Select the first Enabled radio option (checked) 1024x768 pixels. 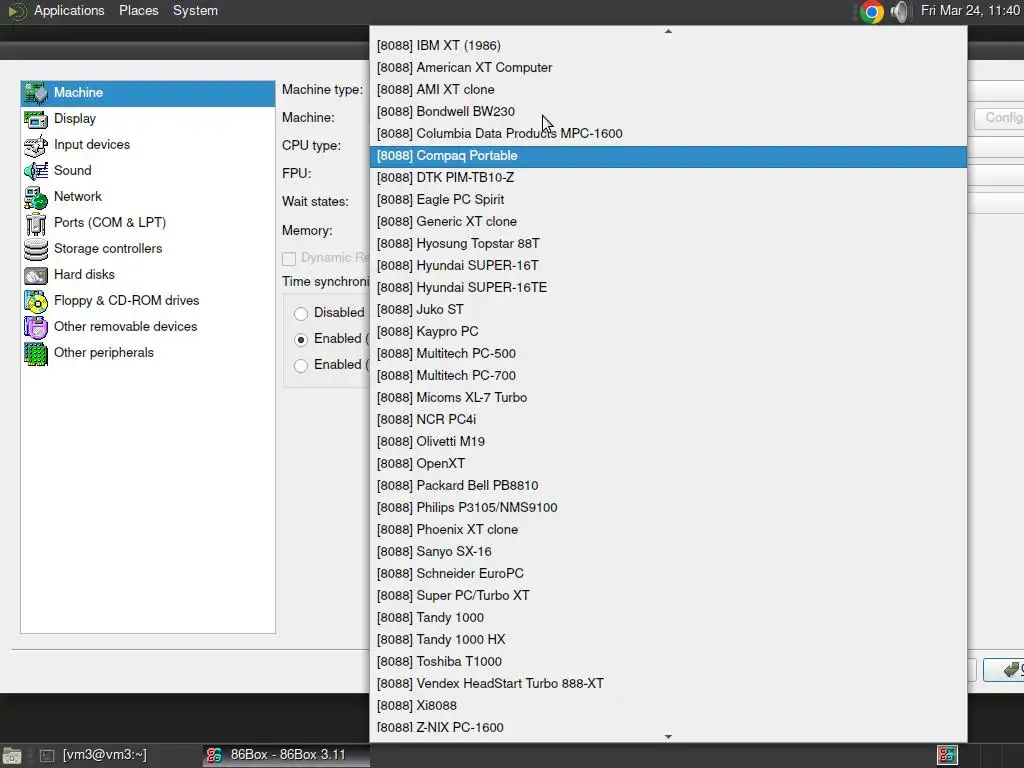point(300,340)
